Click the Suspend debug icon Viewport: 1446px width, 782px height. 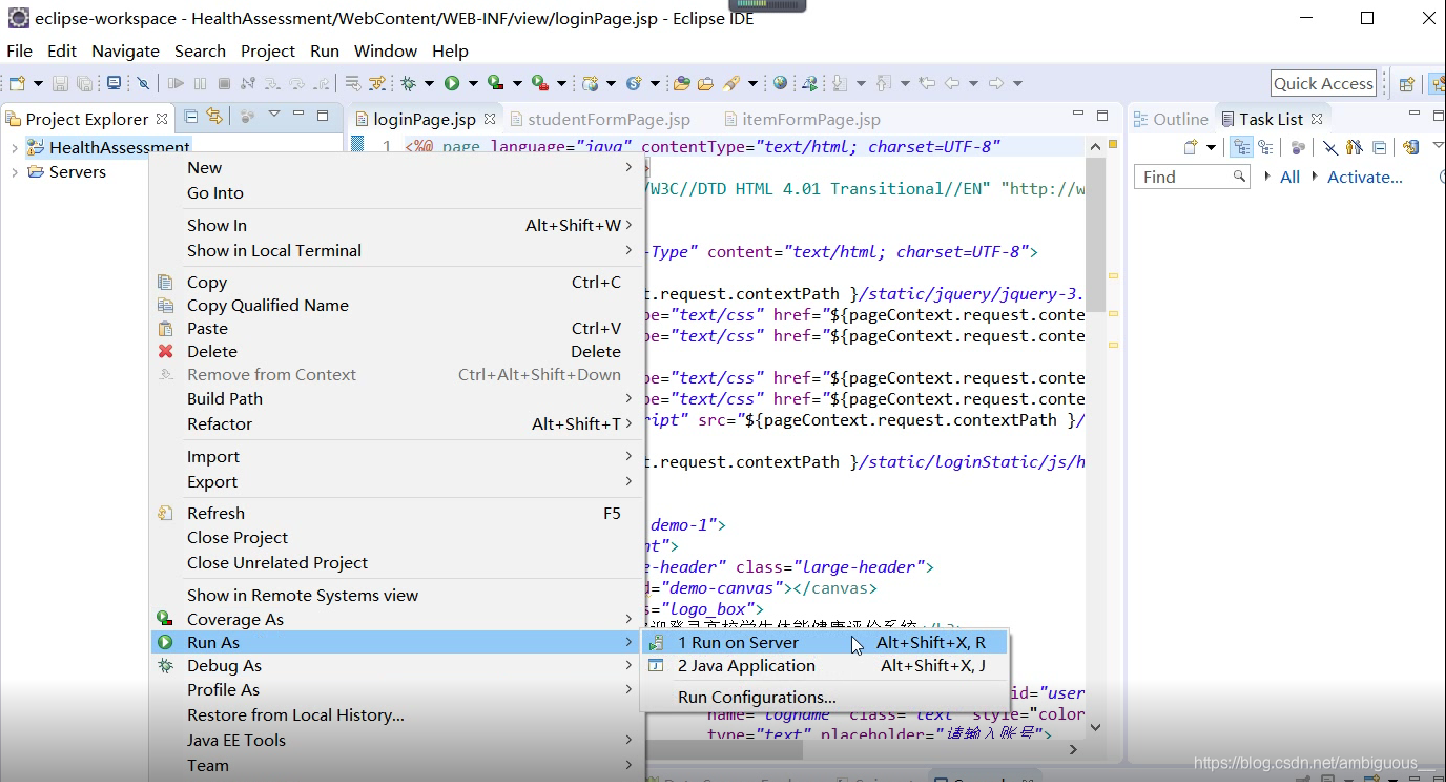(x=200, y=83)
